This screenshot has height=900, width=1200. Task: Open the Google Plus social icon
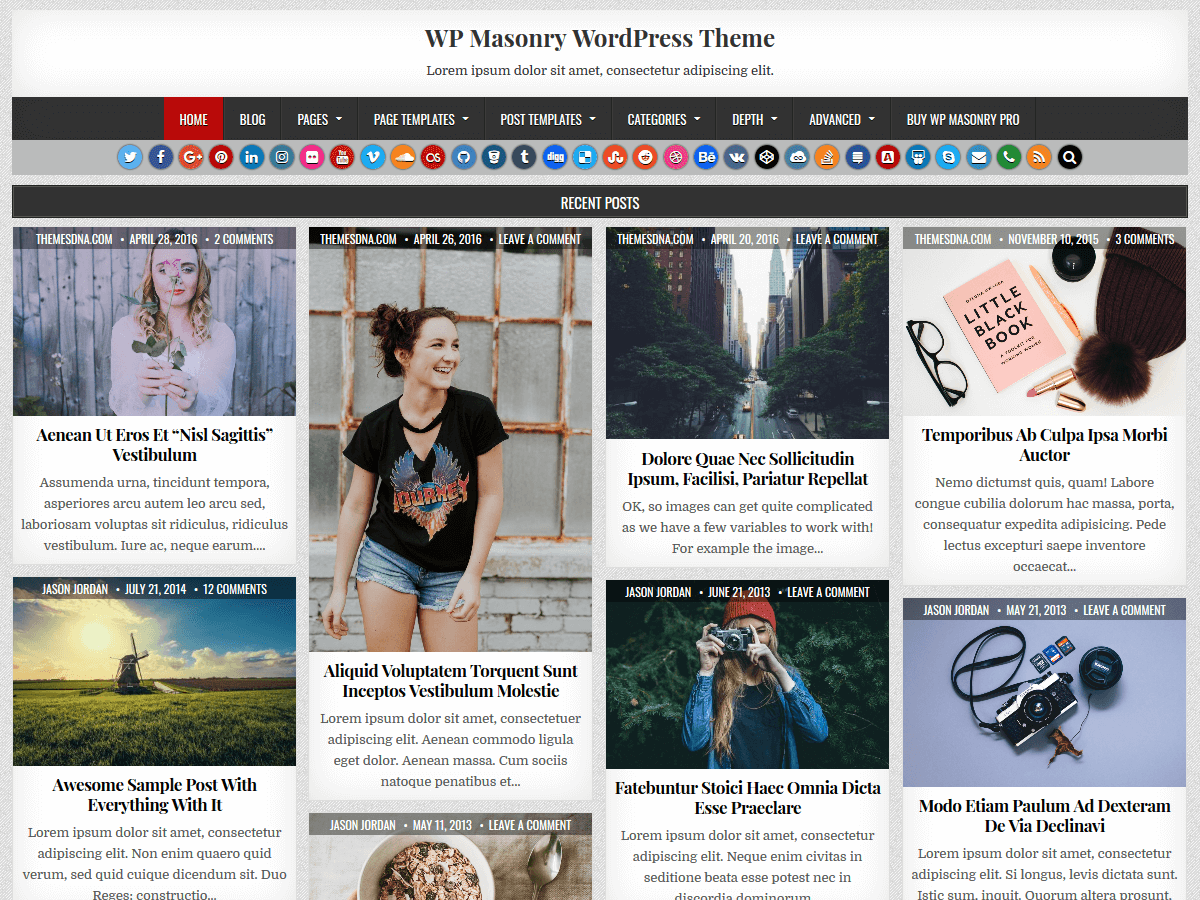point(191,157)
